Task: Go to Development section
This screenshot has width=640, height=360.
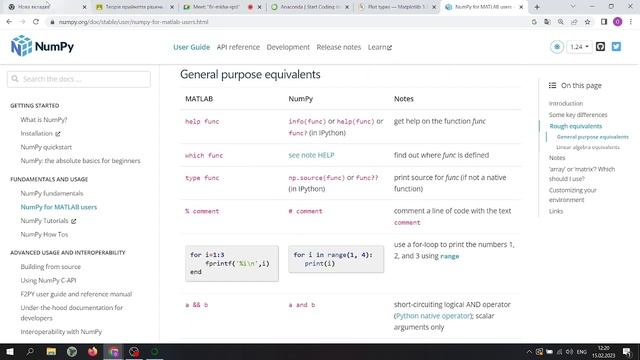Action: click(x=288, y=47)
